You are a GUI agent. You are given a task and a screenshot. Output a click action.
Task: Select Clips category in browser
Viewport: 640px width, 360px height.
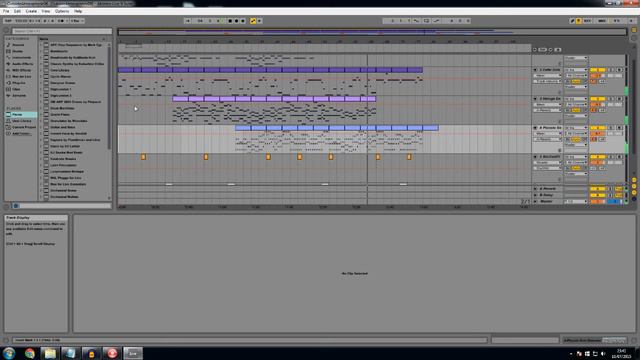(16, 89)
